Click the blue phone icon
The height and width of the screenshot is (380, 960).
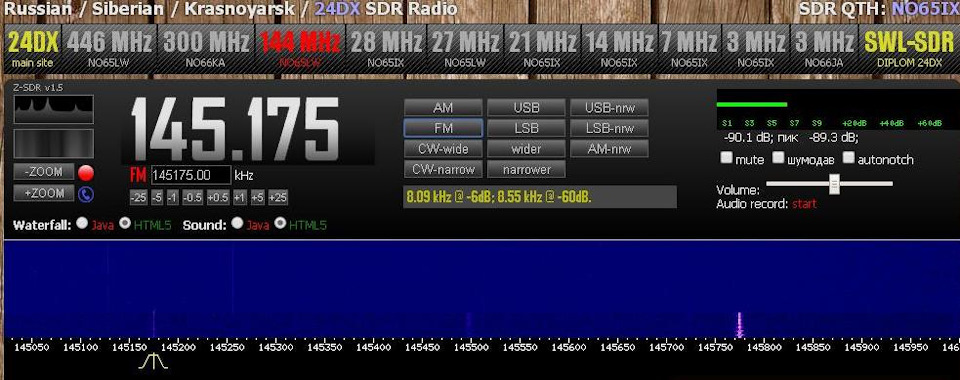(86, 194)
